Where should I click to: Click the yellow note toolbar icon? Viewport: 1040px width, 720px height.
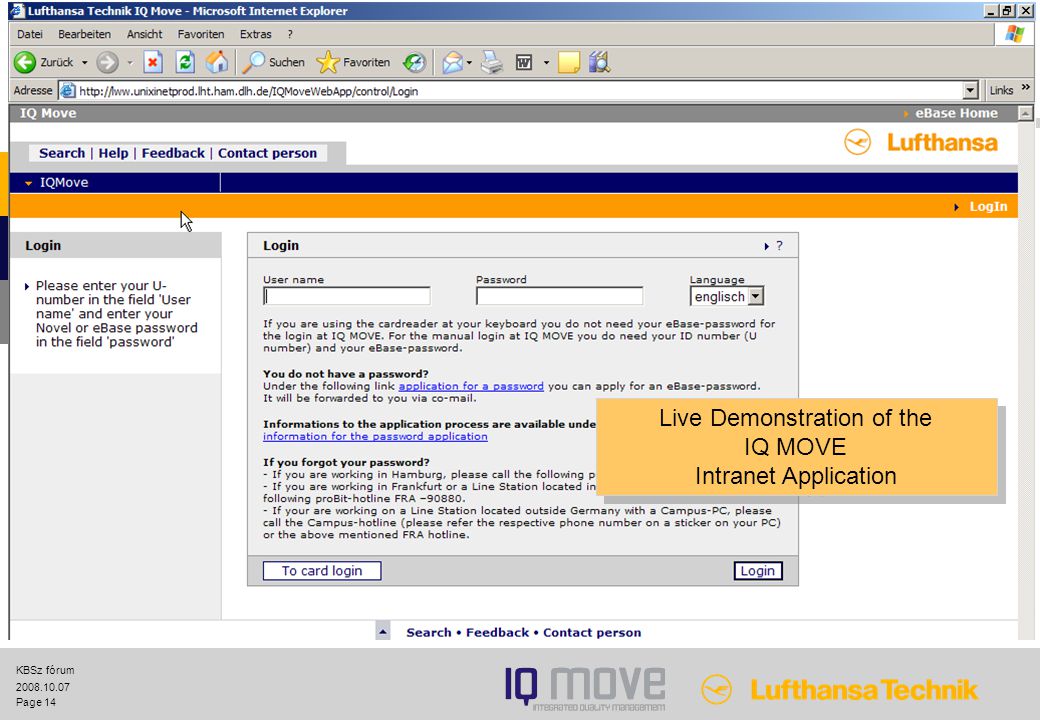[569, 62]
